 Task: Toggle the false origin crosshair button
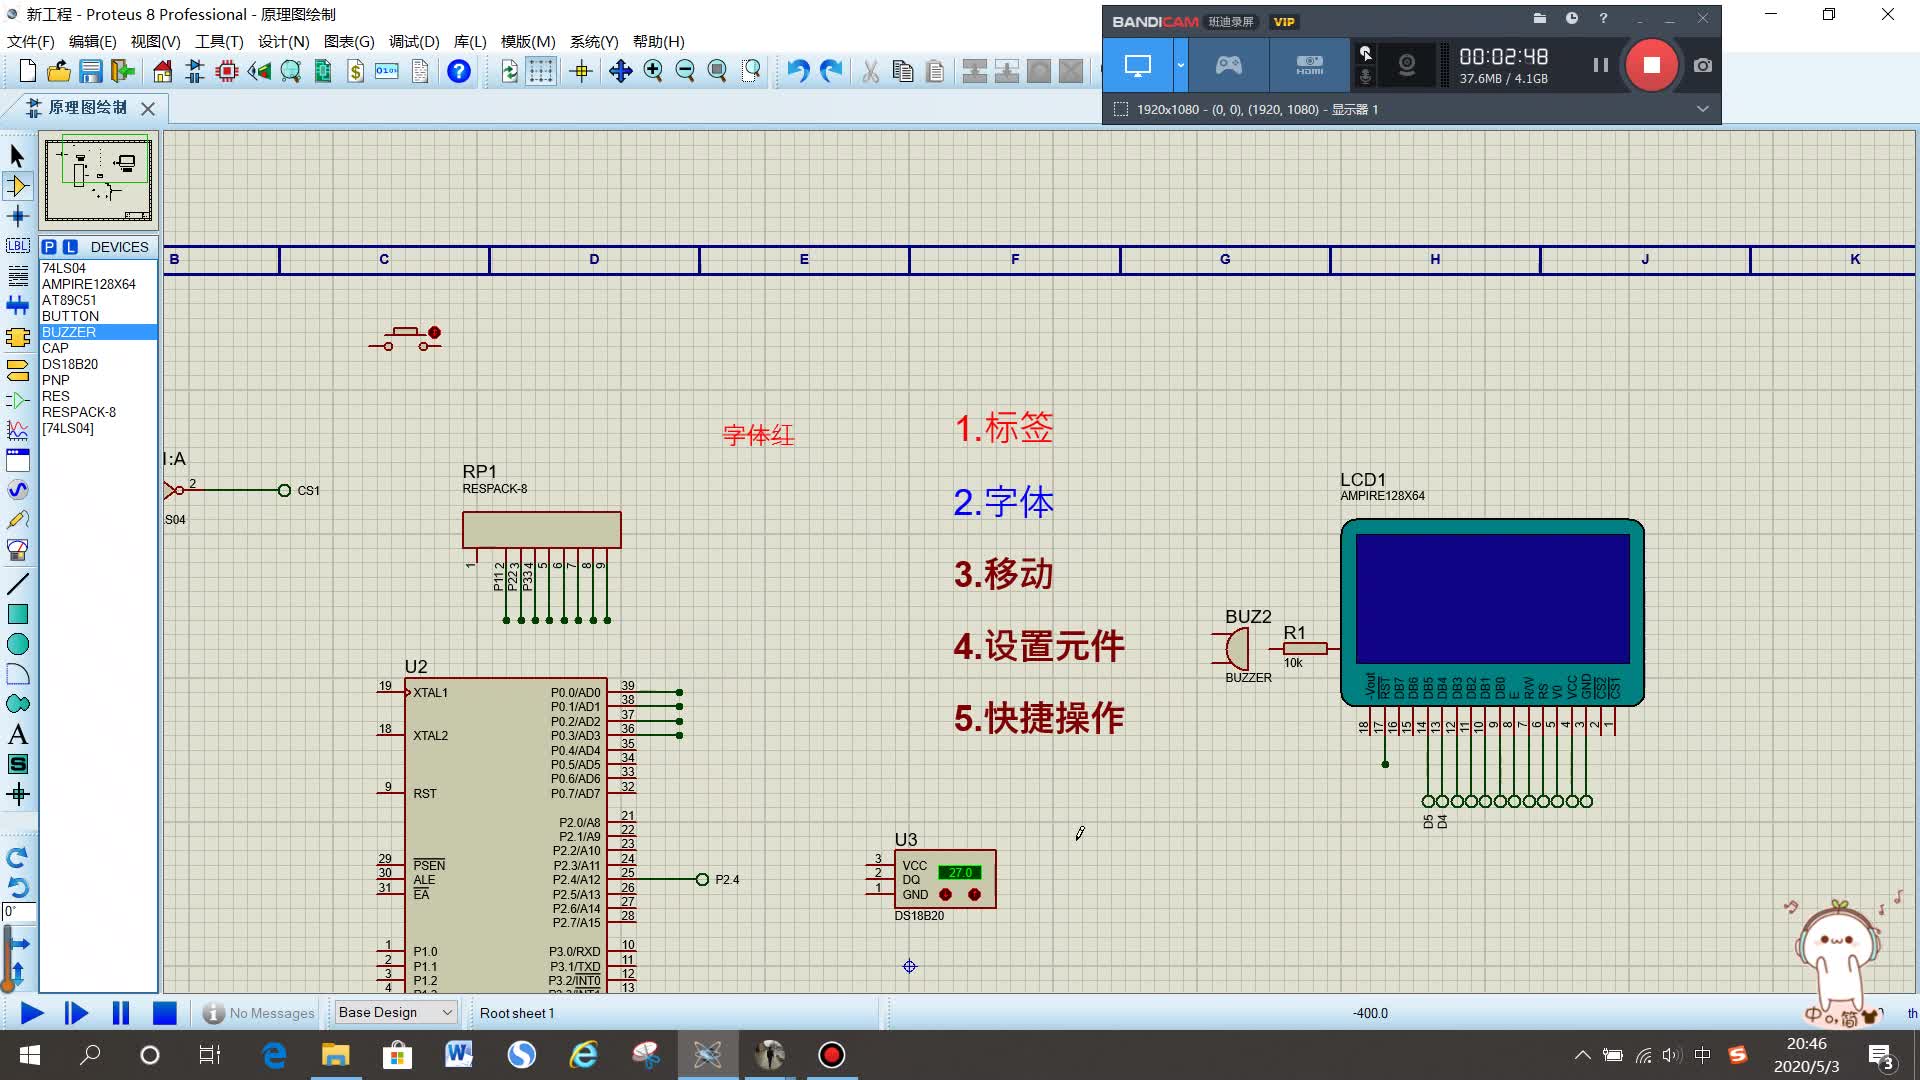[x=581, y=71]
